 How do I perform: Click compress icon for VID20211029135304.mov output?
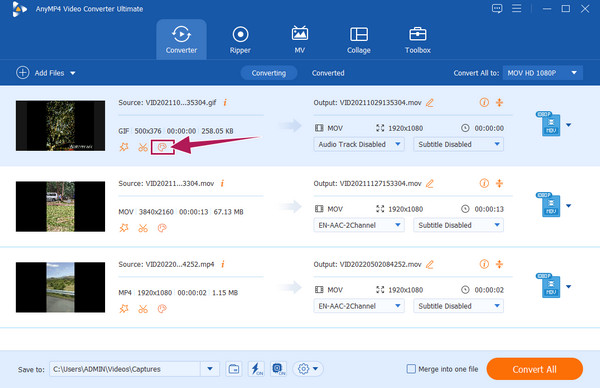pos(499,102)
